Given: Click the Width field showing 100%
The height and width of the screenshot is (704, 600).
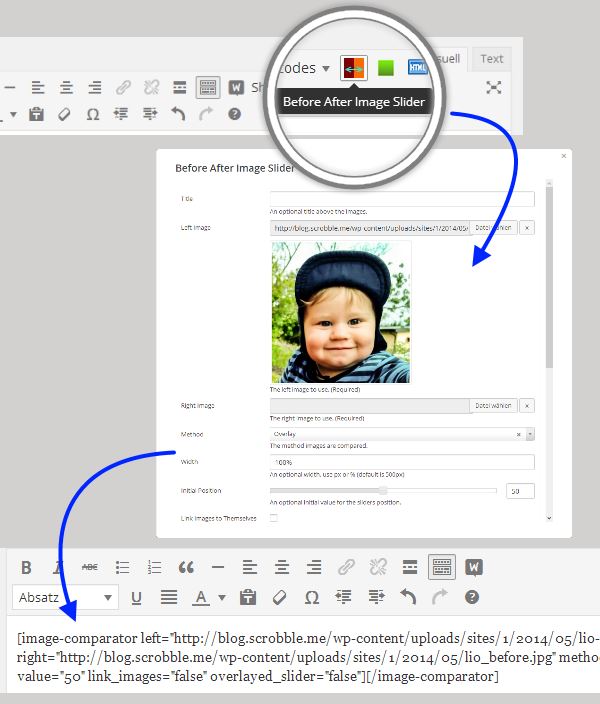Looking at the screenshot, I should pos(402,462).
